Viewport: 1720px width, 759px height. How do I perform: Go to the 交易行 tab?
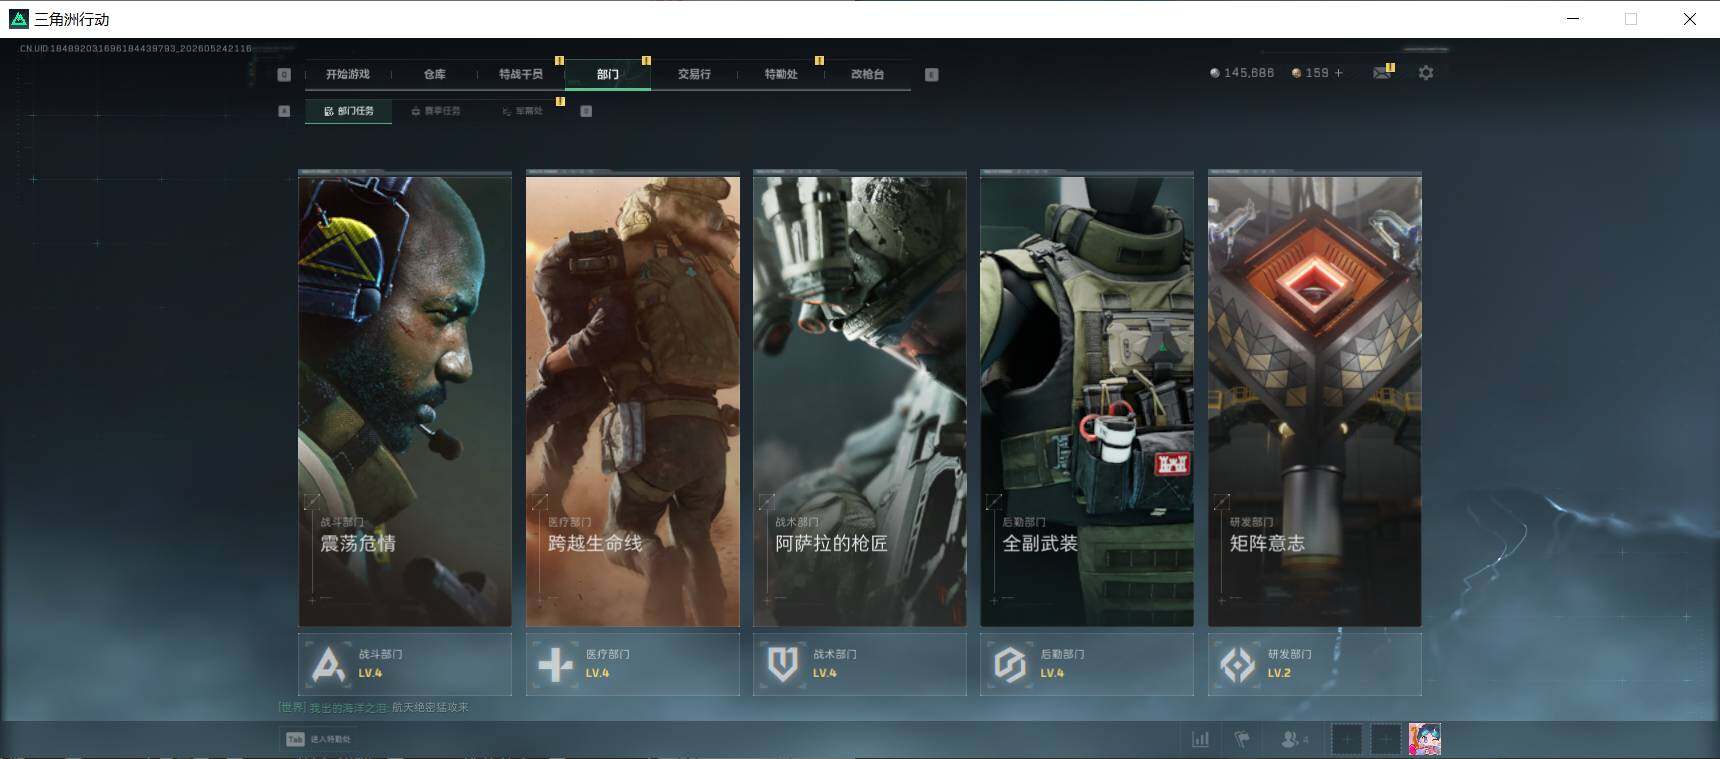(694, 74)
